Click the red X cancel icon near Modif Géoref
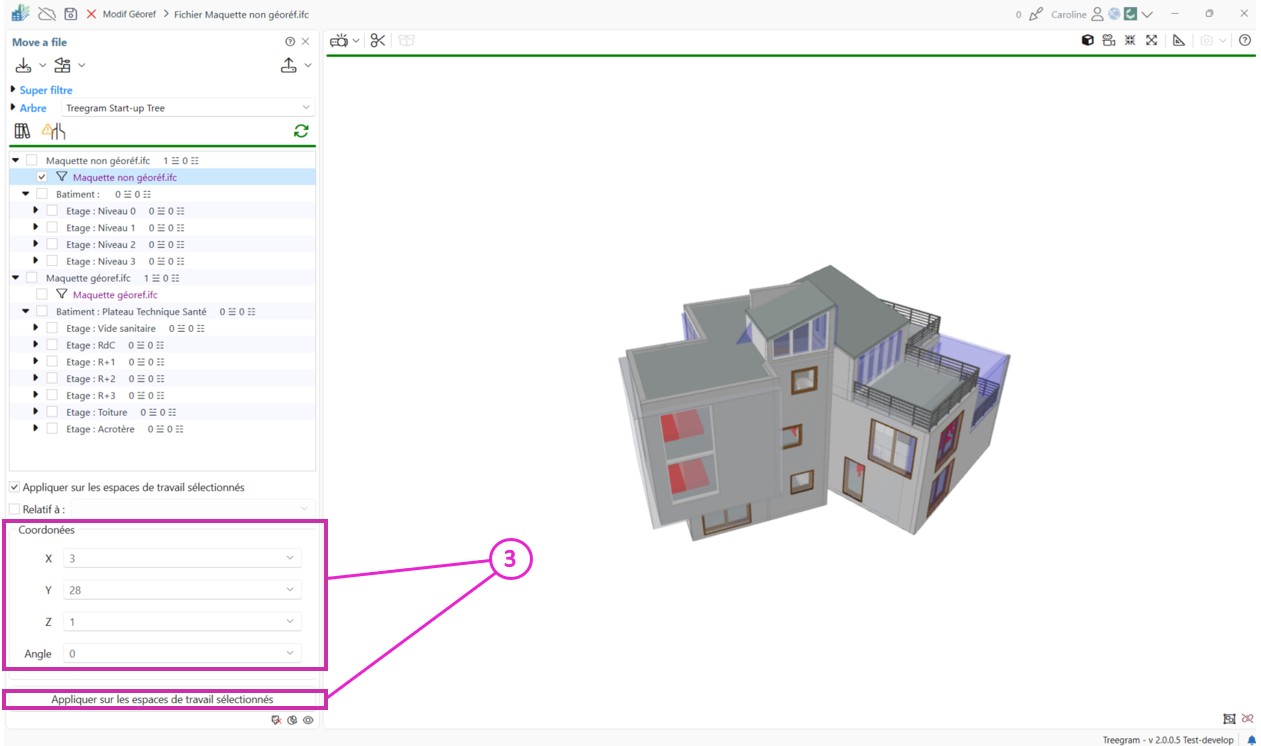1261x746 pixels. click(x=92, y=14)
